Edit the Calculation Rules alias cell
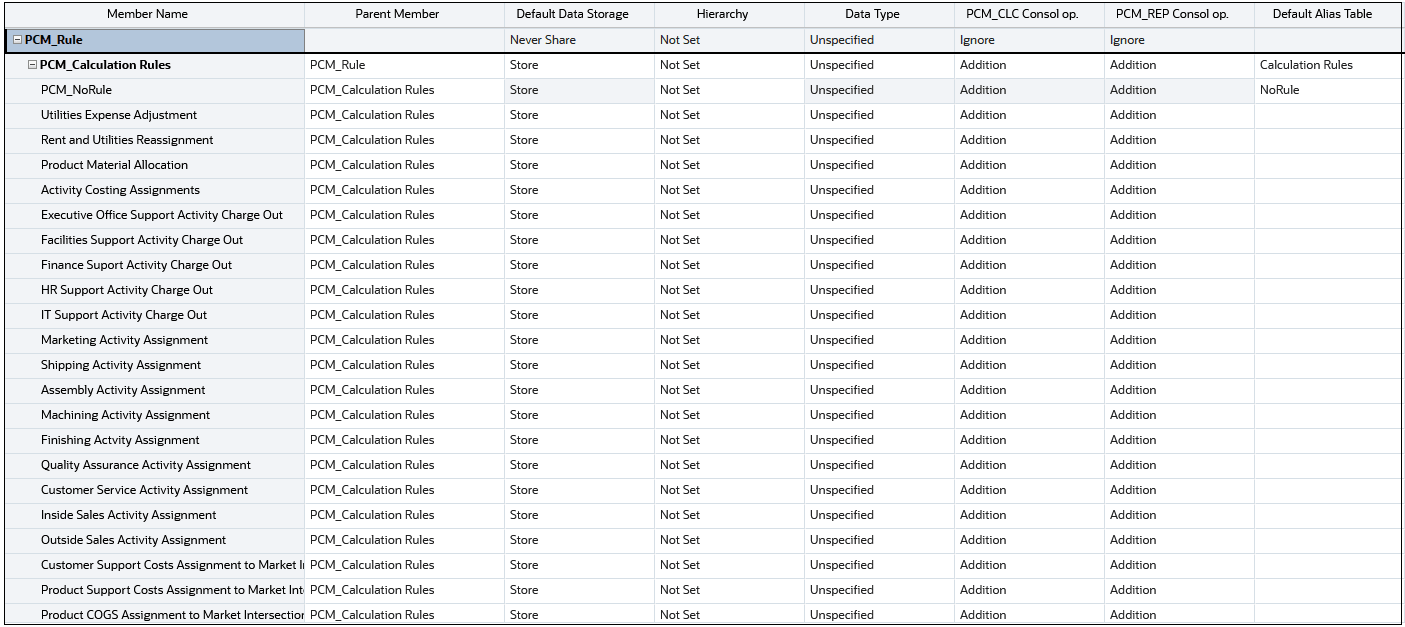This screenshot has width=1405, height=627. 1306,65
